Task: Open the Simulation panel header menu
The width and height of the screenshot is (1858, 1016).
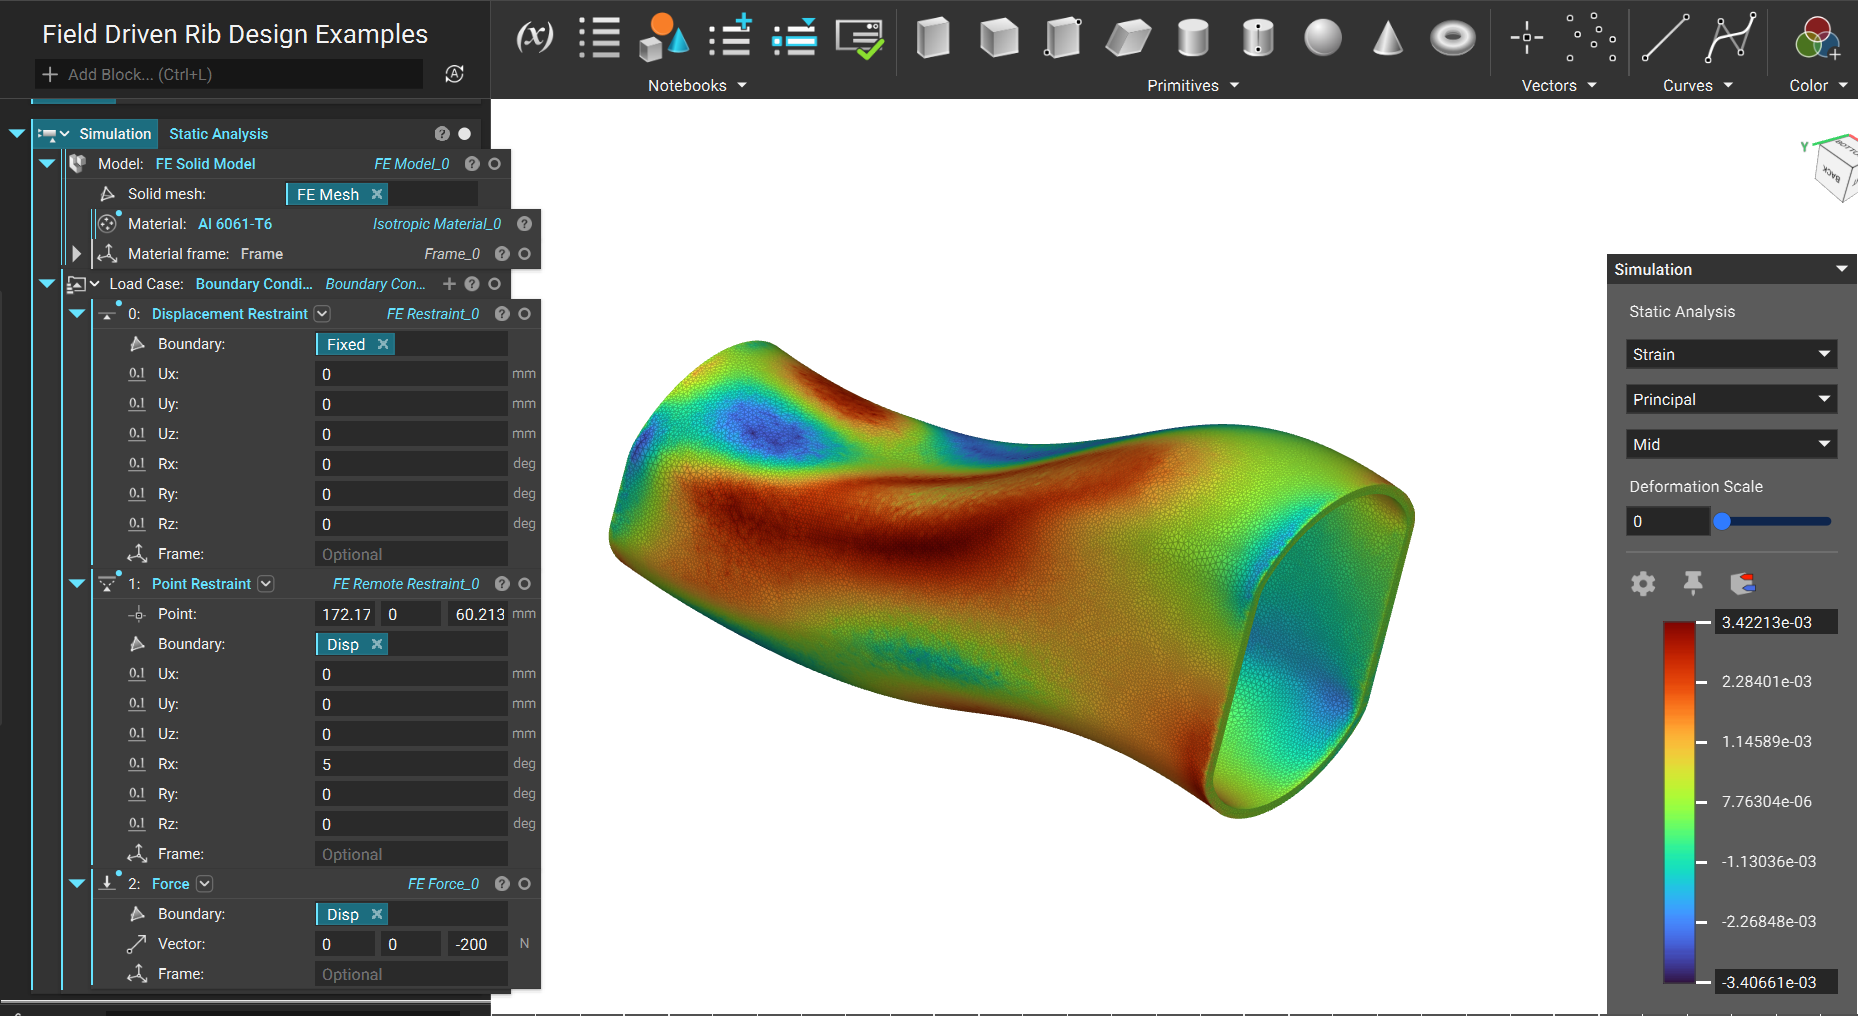Action: [x=1842, y=269]
